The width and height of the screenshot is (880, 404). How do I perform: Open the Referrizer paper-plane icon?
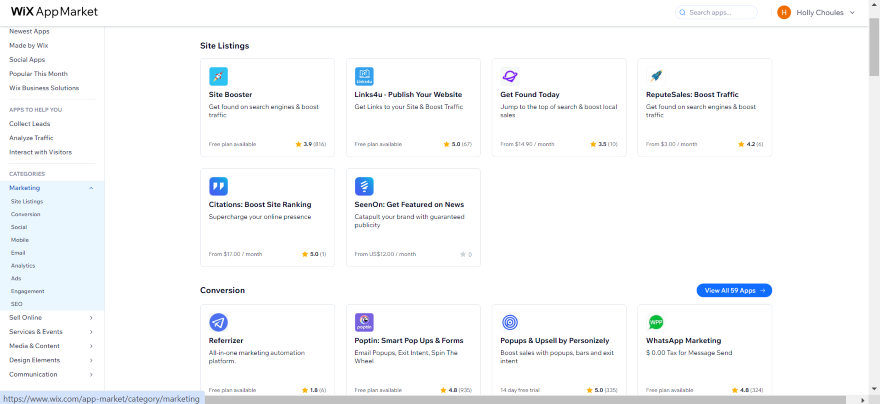coord(218,323)
